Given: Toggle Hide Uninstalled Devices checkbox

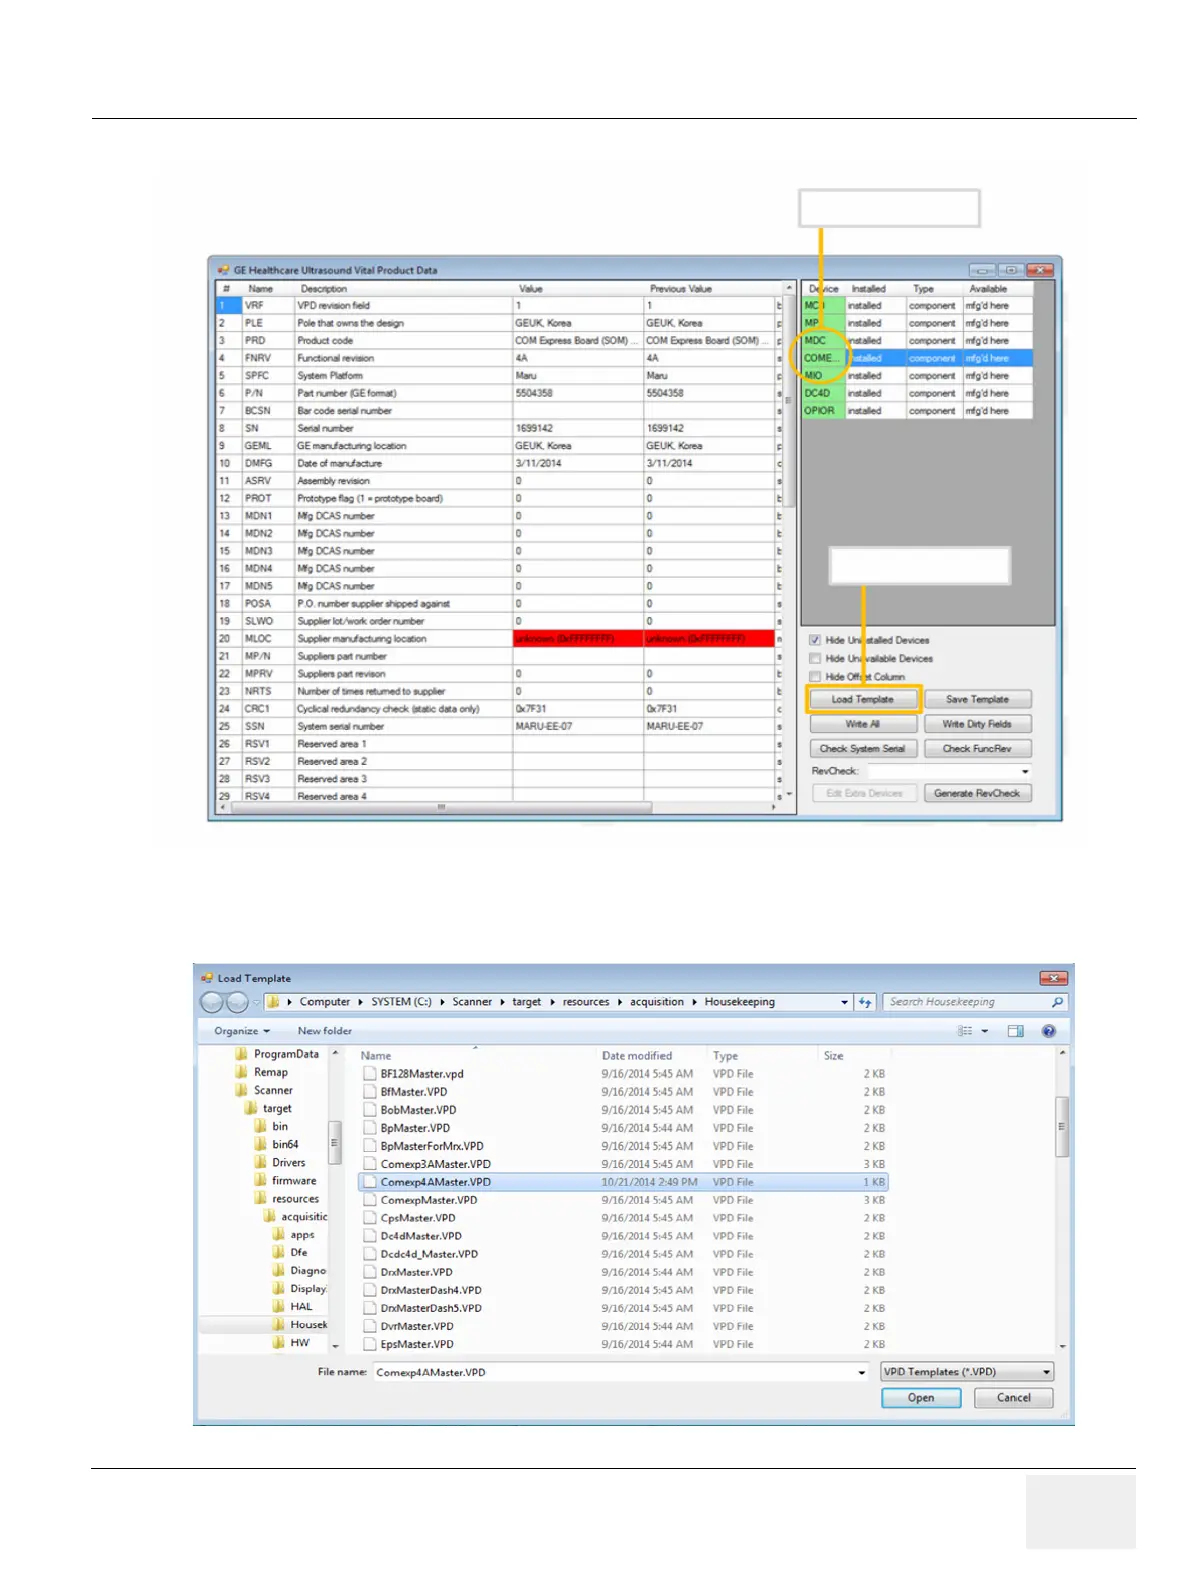Looking at the screenshot, I should click(815, 640).
